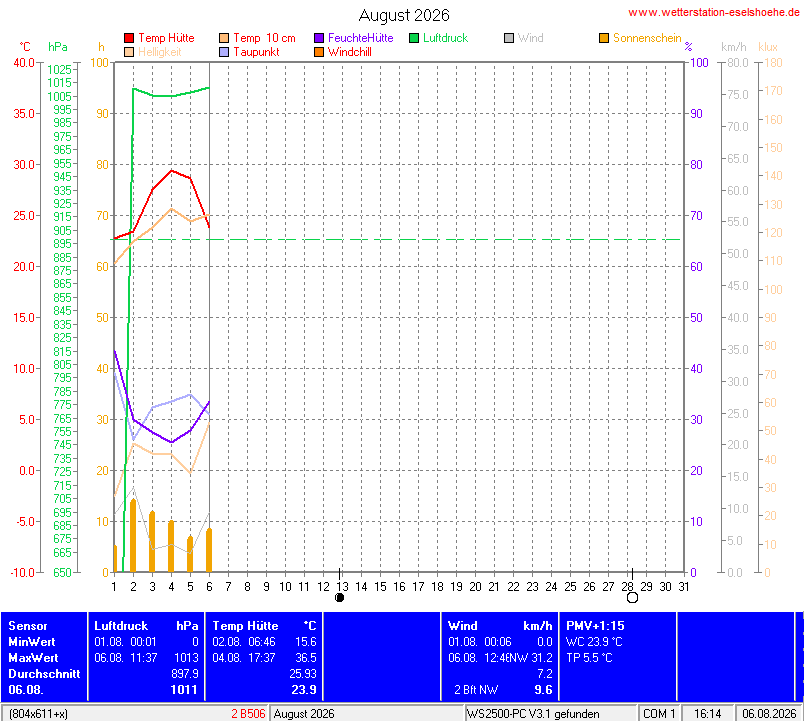Click the Sonnenschein legend label
The image size is (804, 721).
pyautogui.click(x=647, y=38)
